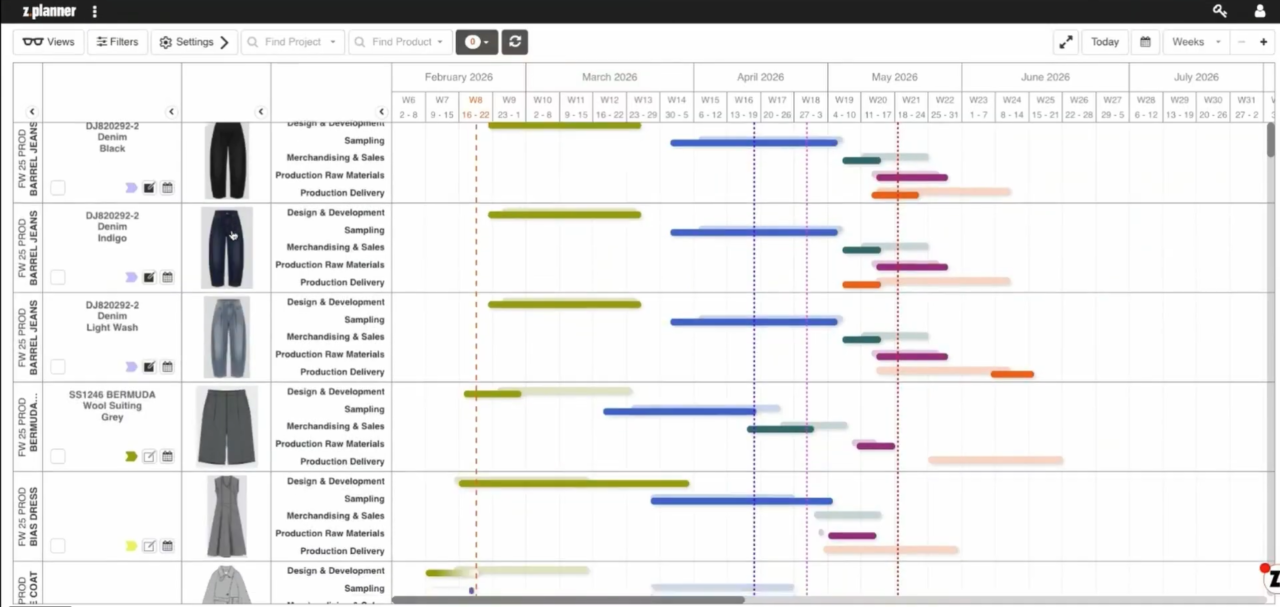Screen dimensions: 1280x607
Task: Expand the Settings chevron arrow
Action: 224,42
